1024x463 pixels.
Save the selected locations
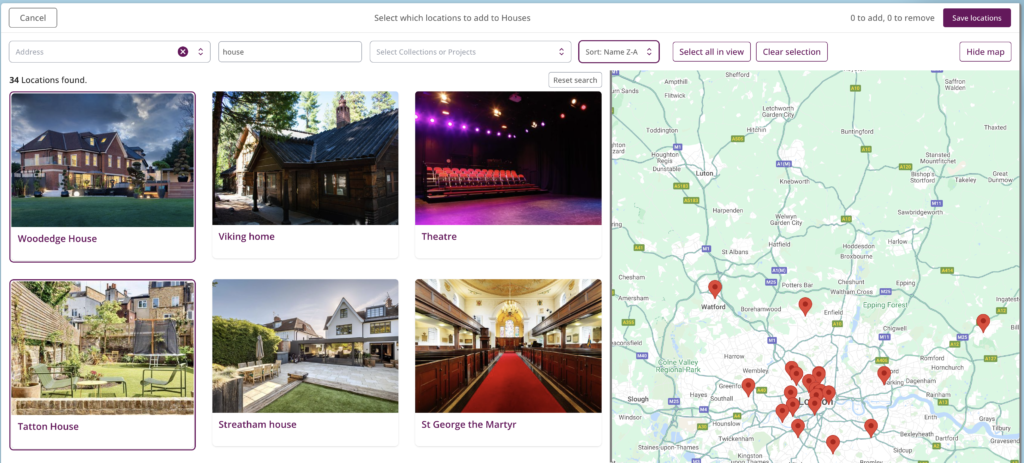976,18
